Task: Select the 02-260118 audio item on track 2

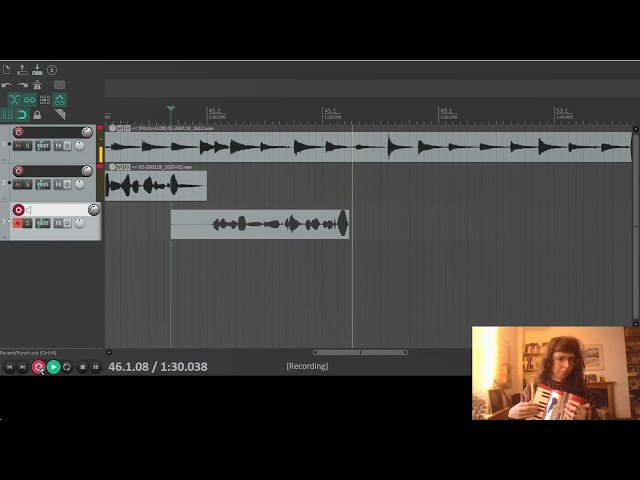Action: (x=156, y=186)
